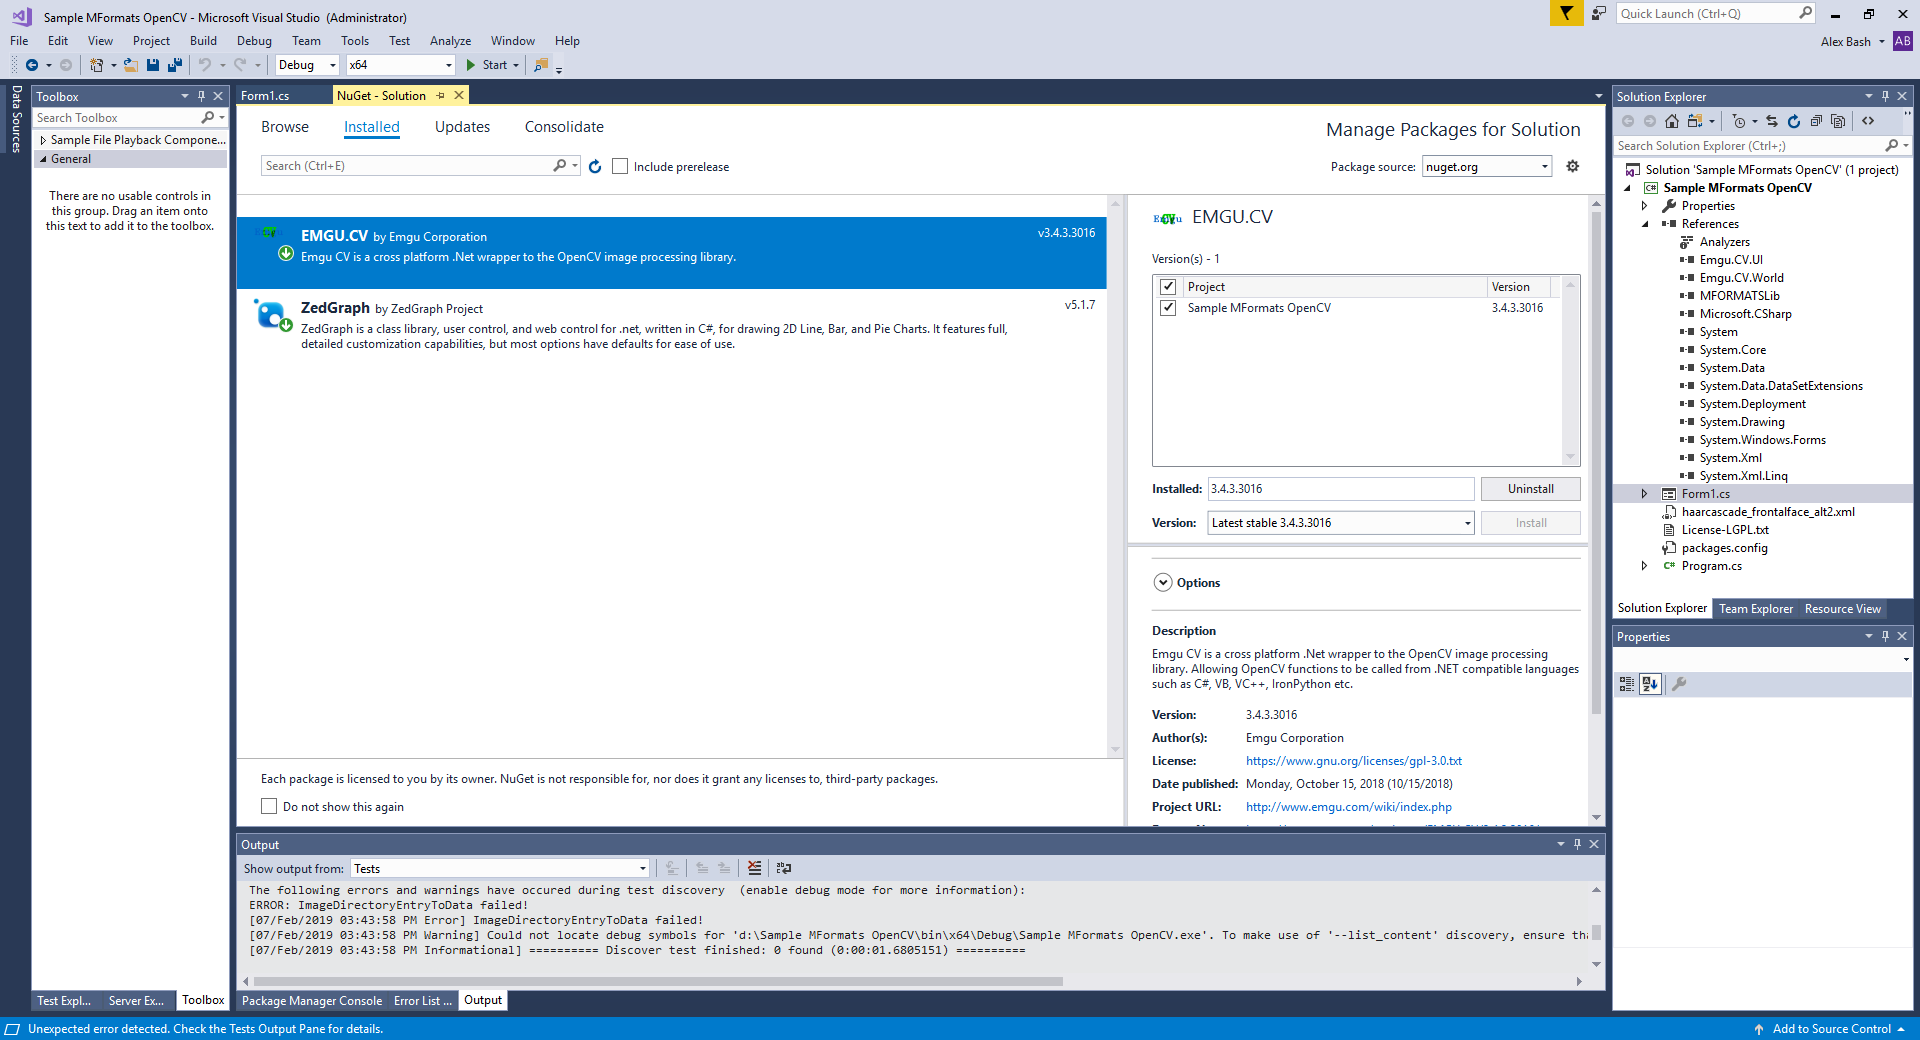Click the Output pane horizontal scrollbar
This screenshot has width=1920, height=1040.
(x=659, y=981)
